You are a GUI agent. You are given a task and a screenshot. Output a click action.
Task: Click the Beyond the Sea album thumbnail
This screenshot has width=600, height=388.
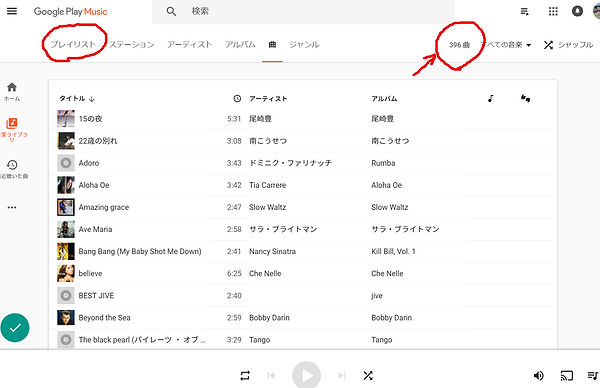(x=66, y=318)
